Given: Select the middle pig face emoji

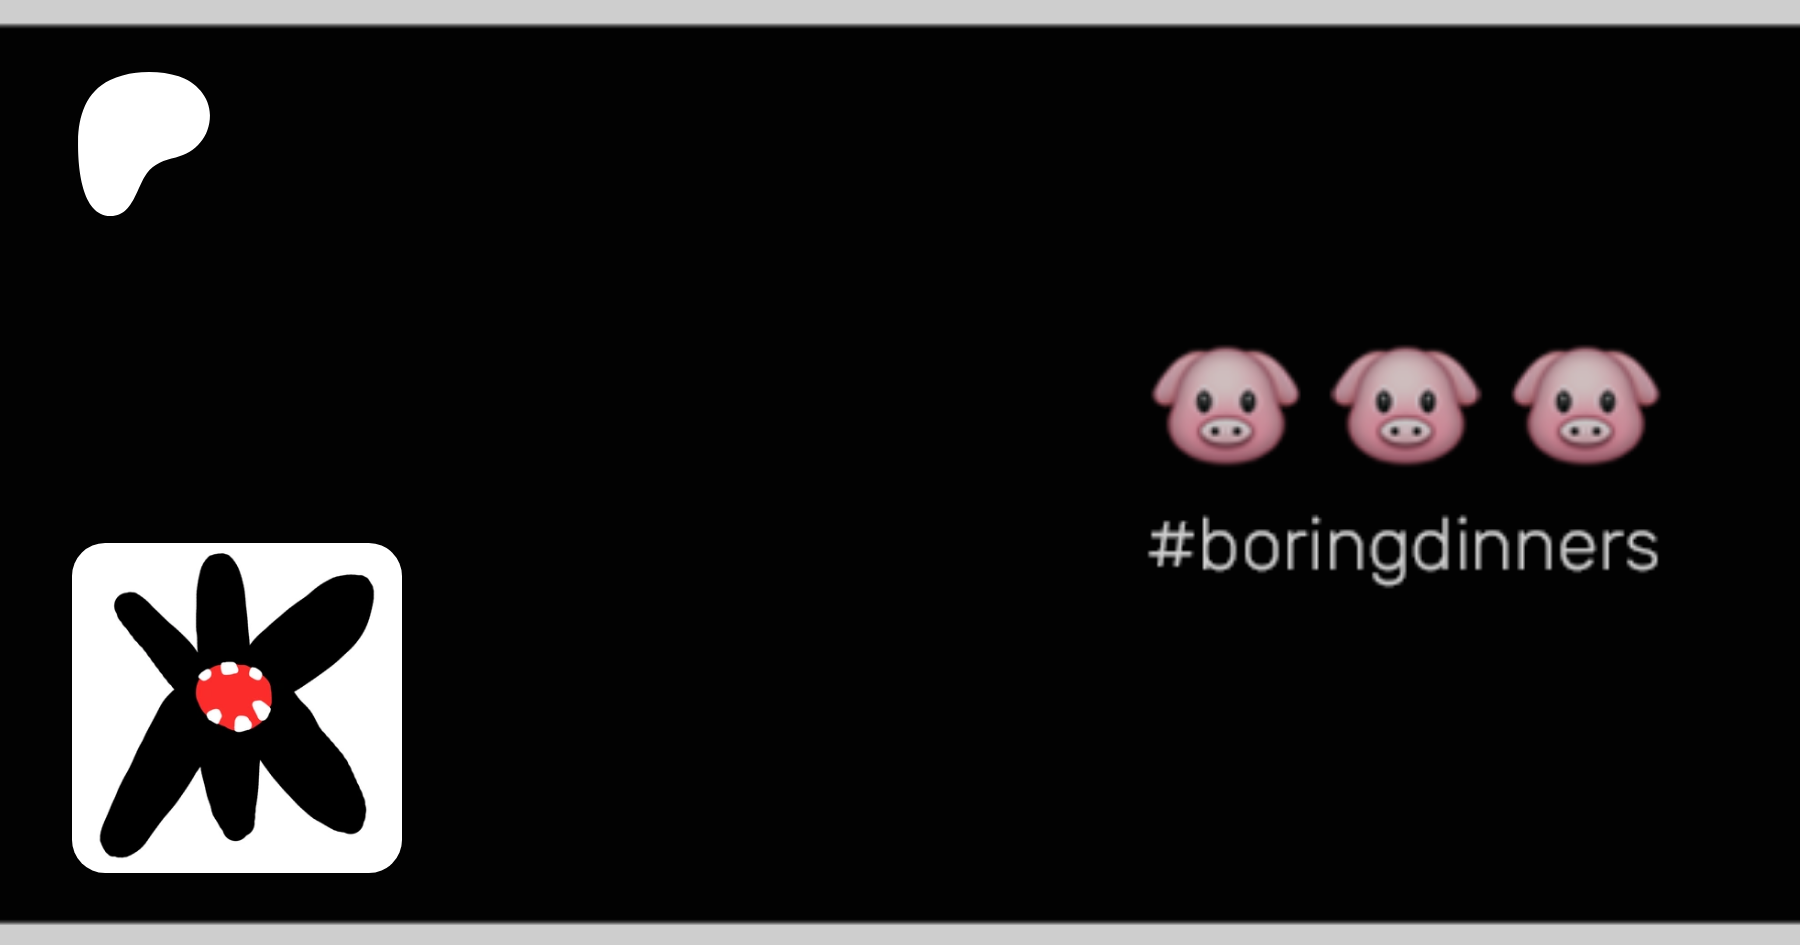Looking at the screenshot, I should 1405,405.
